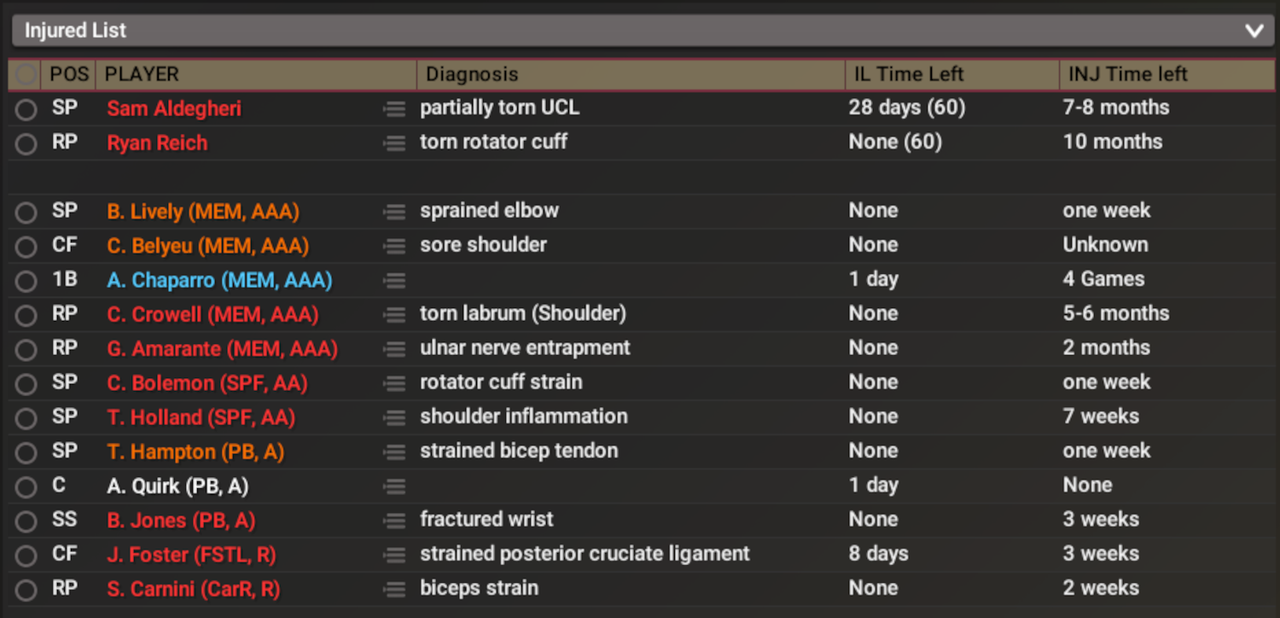Collapse the Injured List panel chevron
This screenshot has height=618, width=1280.
click(x=1254, y=31)
